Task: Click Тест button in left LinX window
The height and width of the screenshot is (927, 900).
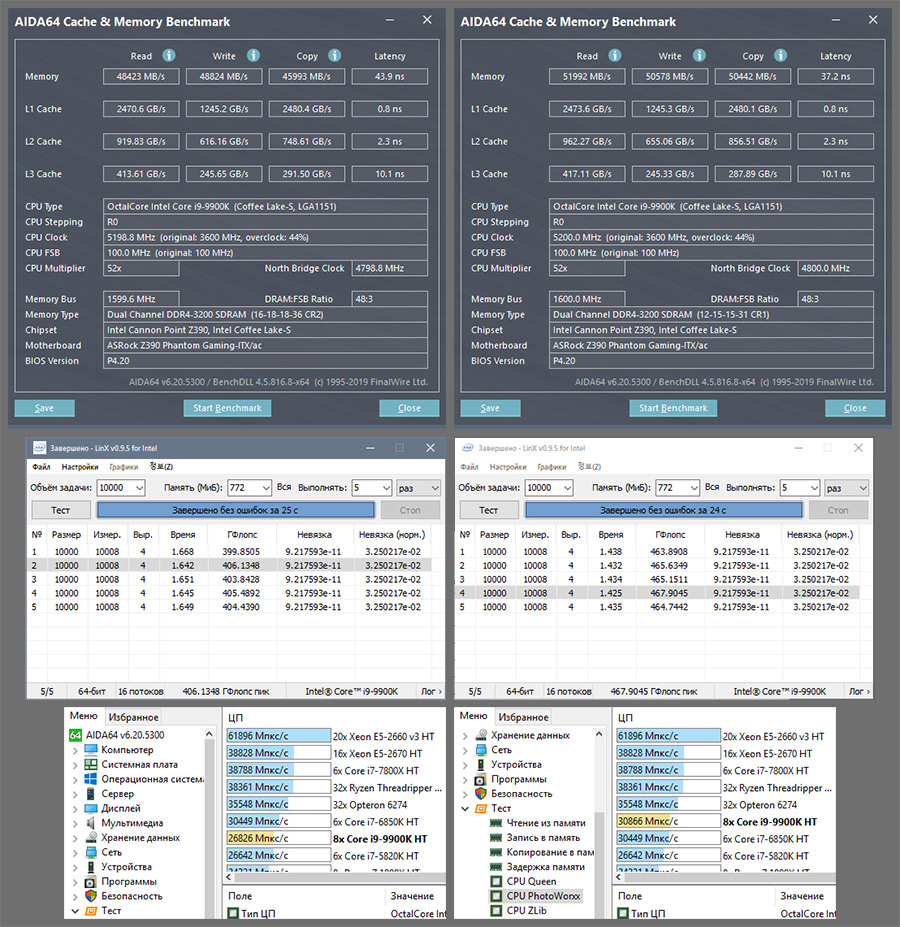Action: [60, 510]
